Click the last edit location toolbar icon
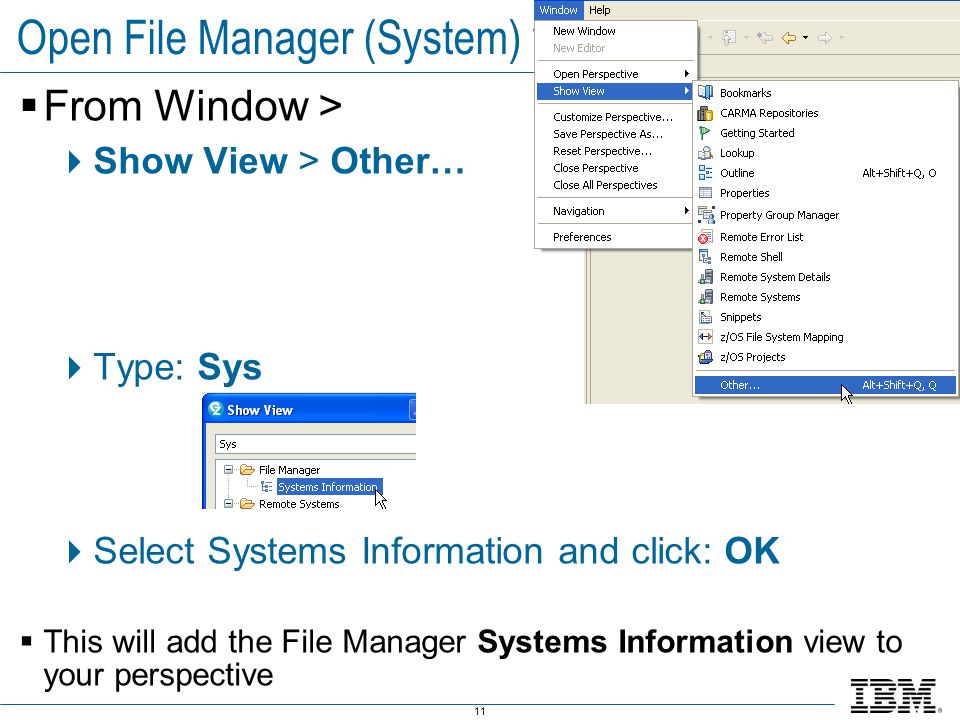This screenshot has width=960, height=720. pyautogui.click(x=765, y=38)
